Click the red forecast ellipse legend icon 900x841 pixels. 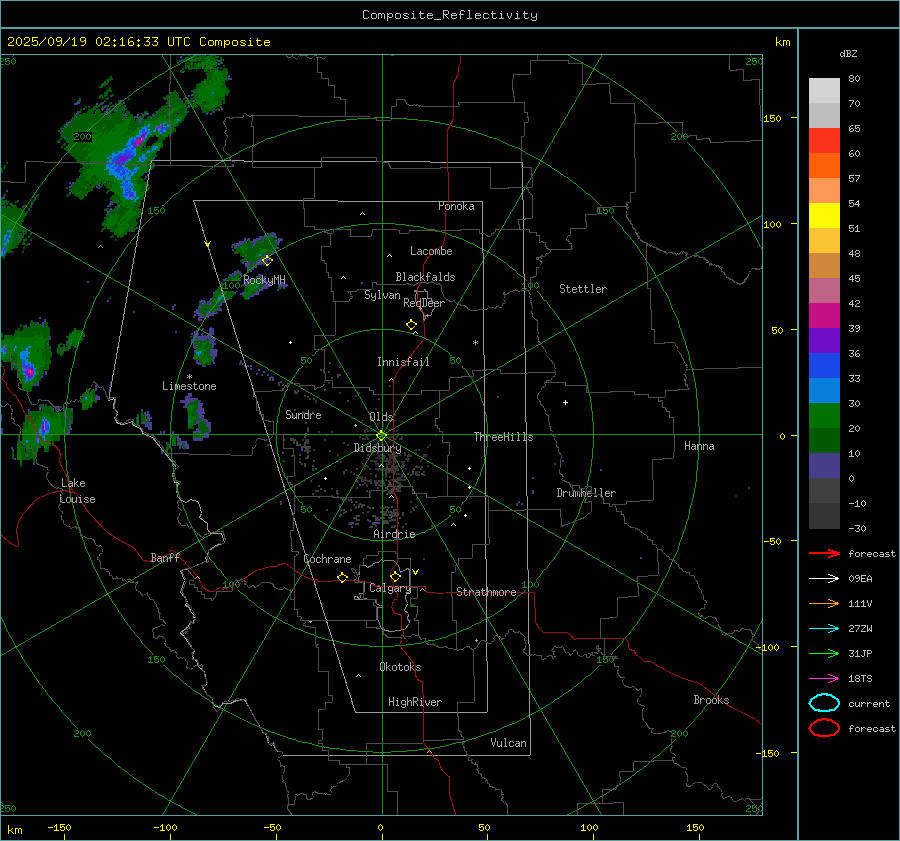pos(824,728)
